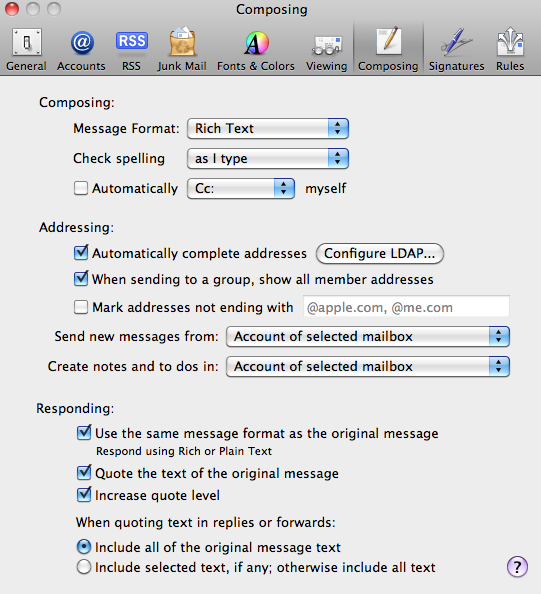
Task: Close the Composing preferences window
Action: pyautogui.click(x=12, y=9)
